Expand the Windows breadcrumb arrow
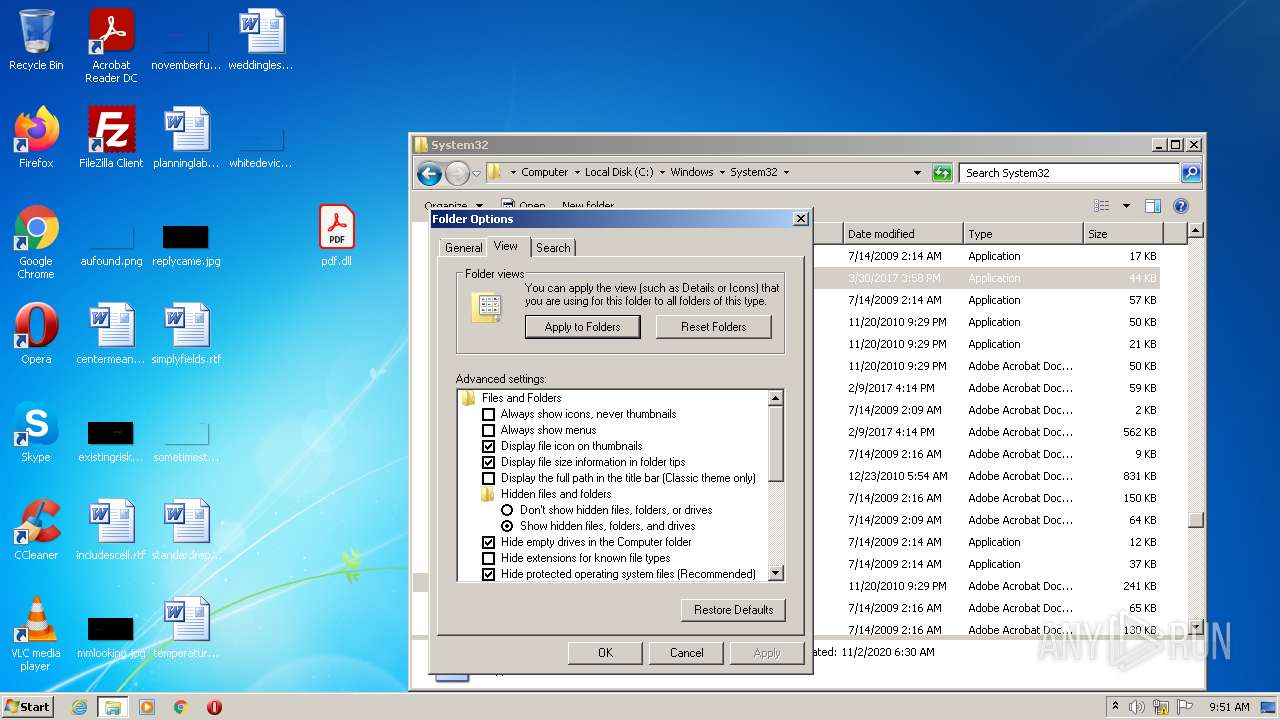Image resolution: width=1280 pixels, height=720 pixels. [x=722, y=172]
